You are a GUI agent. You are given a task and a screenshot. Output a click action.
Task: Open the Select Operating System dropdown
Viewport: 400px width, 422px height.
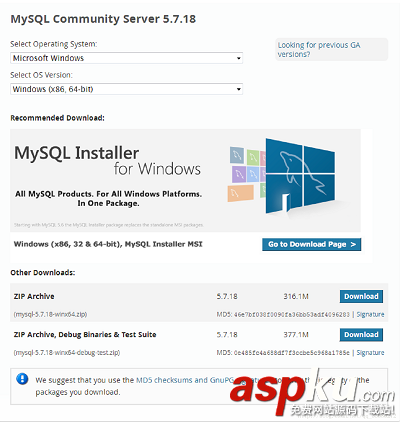tap(126, 58)
